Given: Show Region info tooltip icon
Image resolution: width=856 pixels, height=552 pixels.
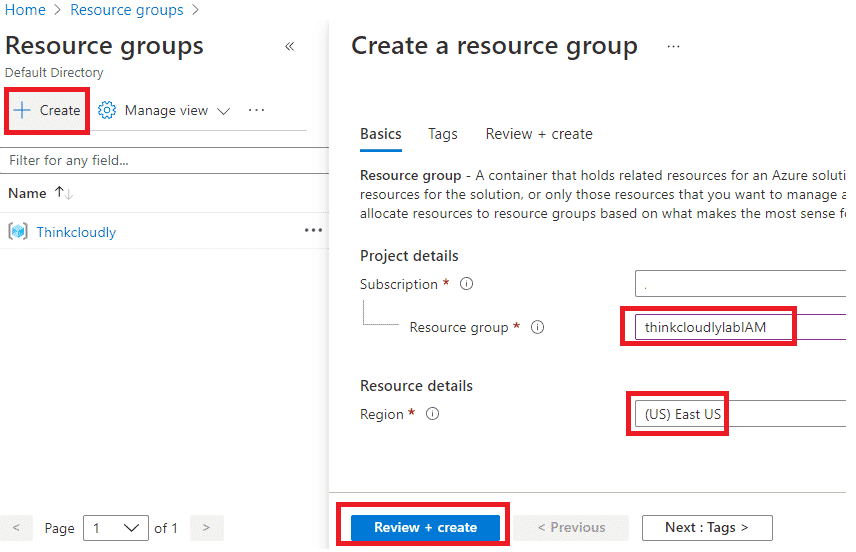Looking at the screenshot, I should (x=432, y=414).
